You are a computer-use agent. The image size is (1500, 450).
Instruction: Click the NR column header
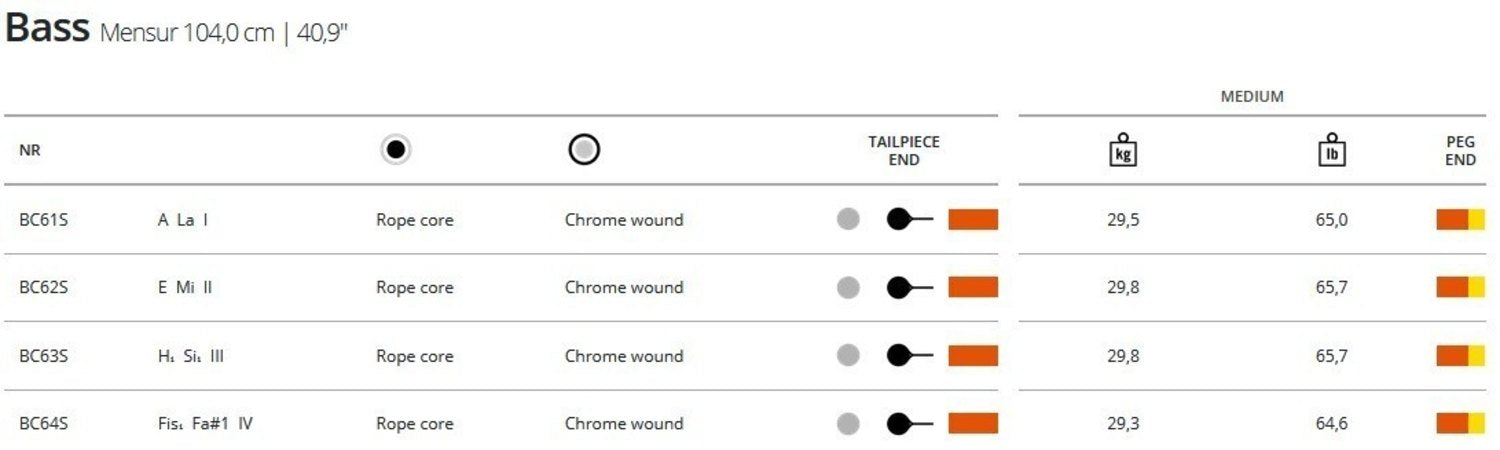coord(30,151)
